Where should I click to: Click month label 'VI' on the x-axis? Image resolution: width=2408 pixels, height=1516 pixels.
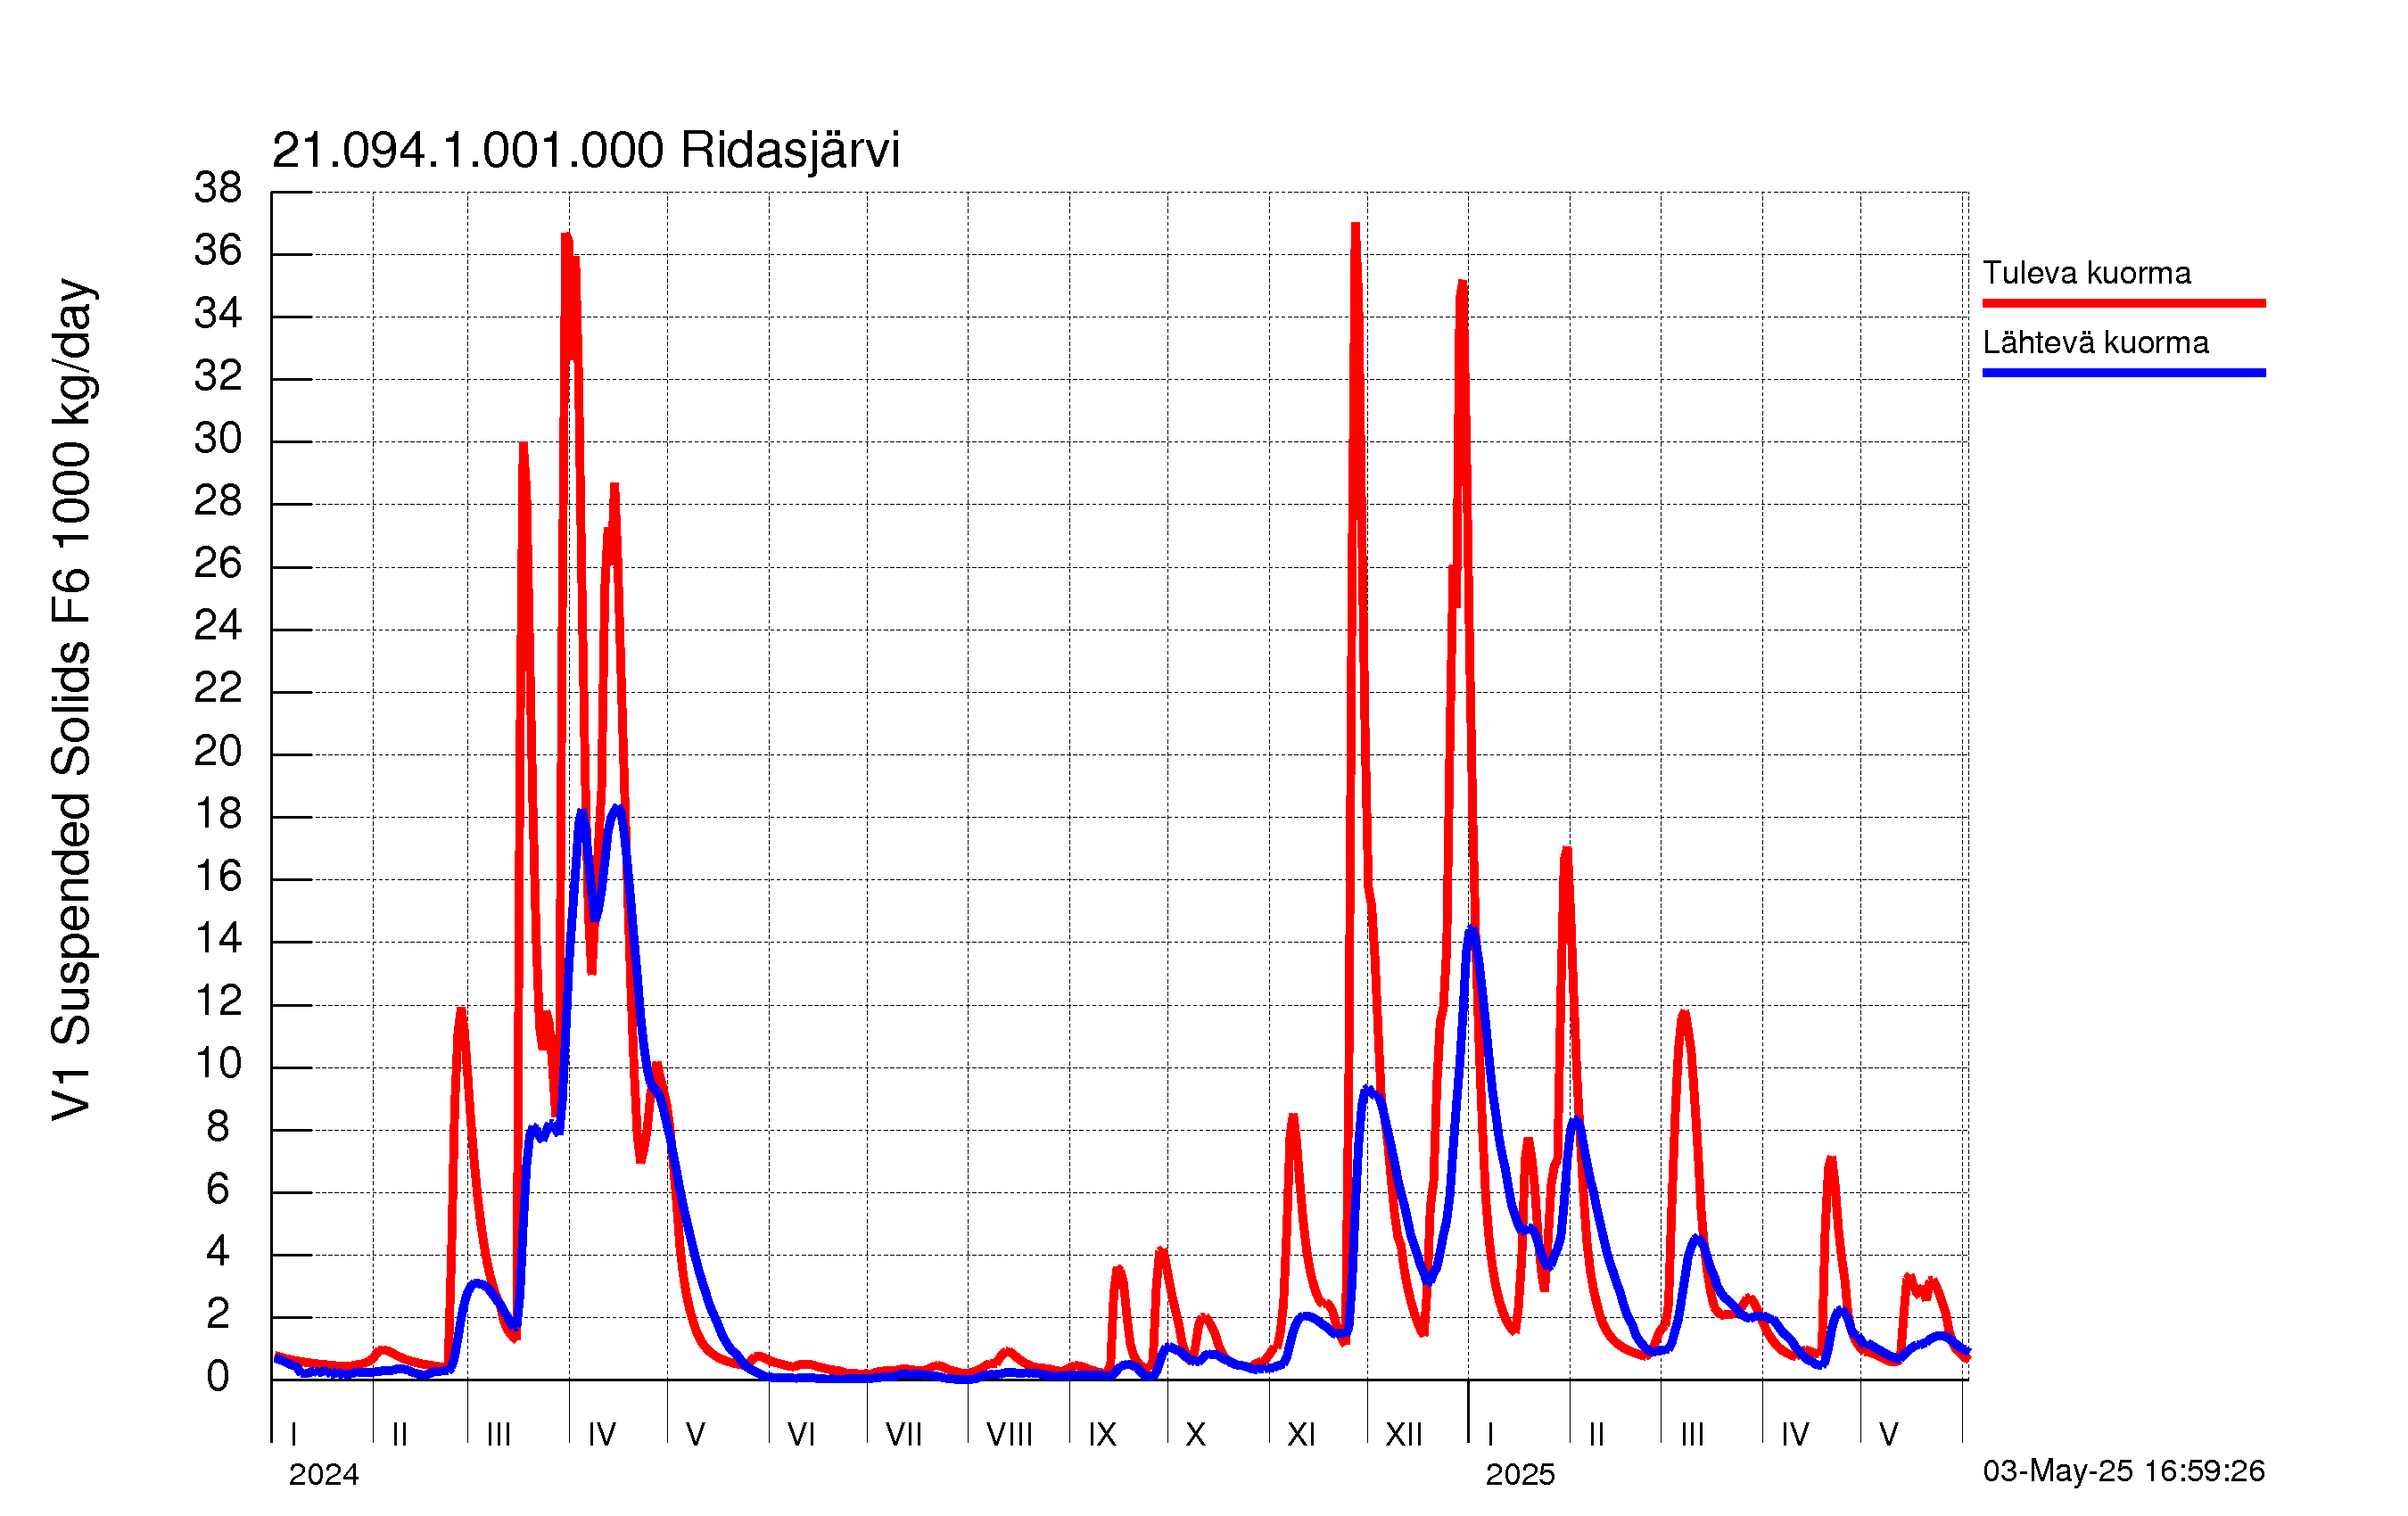801,1435
